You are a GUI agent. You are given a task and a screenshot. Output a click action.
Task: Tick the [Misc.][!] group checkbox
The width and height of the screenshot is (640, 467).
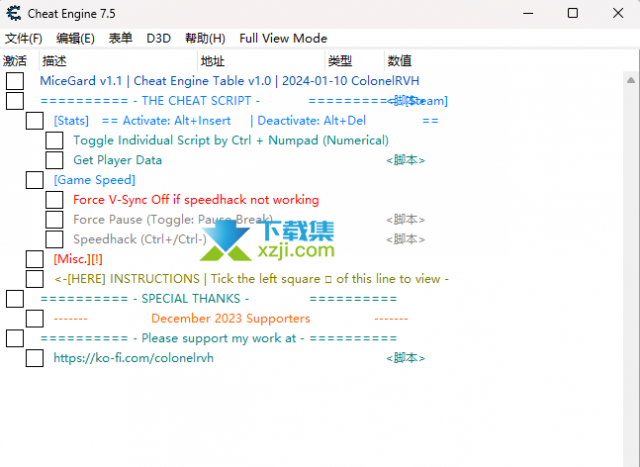pyautogui.click(x=35, y=259)
